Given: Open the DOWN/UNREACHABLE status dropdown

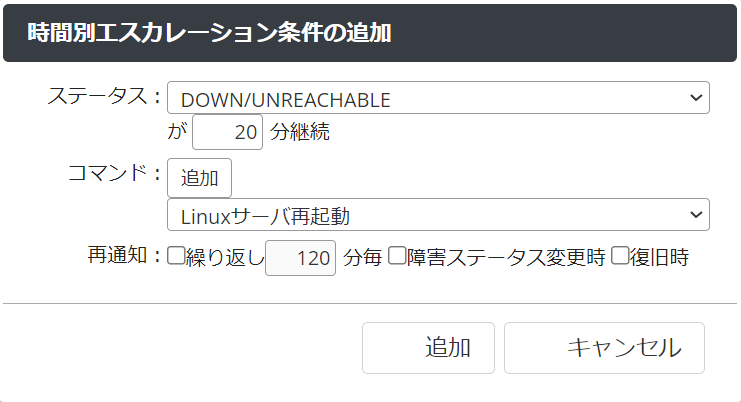Looking at the screenshot, I should click(437, 98).
